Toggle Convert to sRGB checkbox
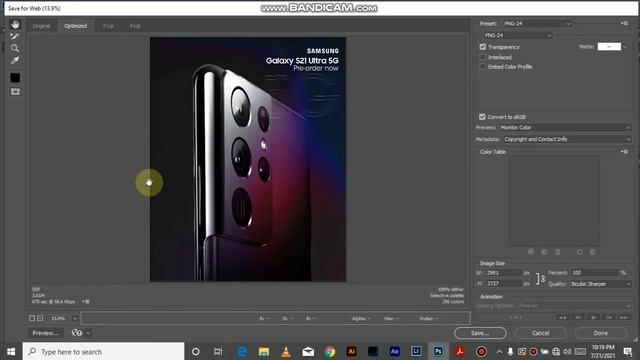Viewport: 640px width, 360px height. tap(482, 117)
